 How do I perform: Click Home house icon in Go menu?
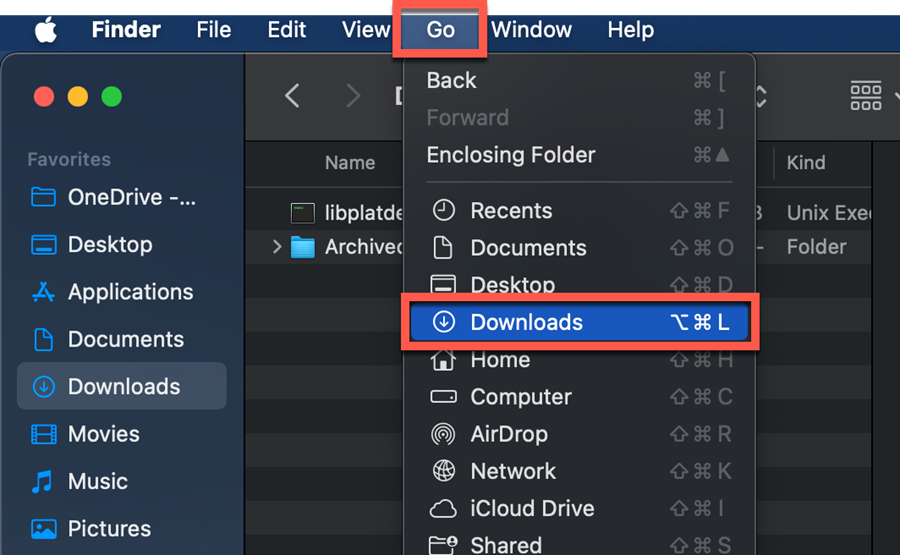coord(443,360)
